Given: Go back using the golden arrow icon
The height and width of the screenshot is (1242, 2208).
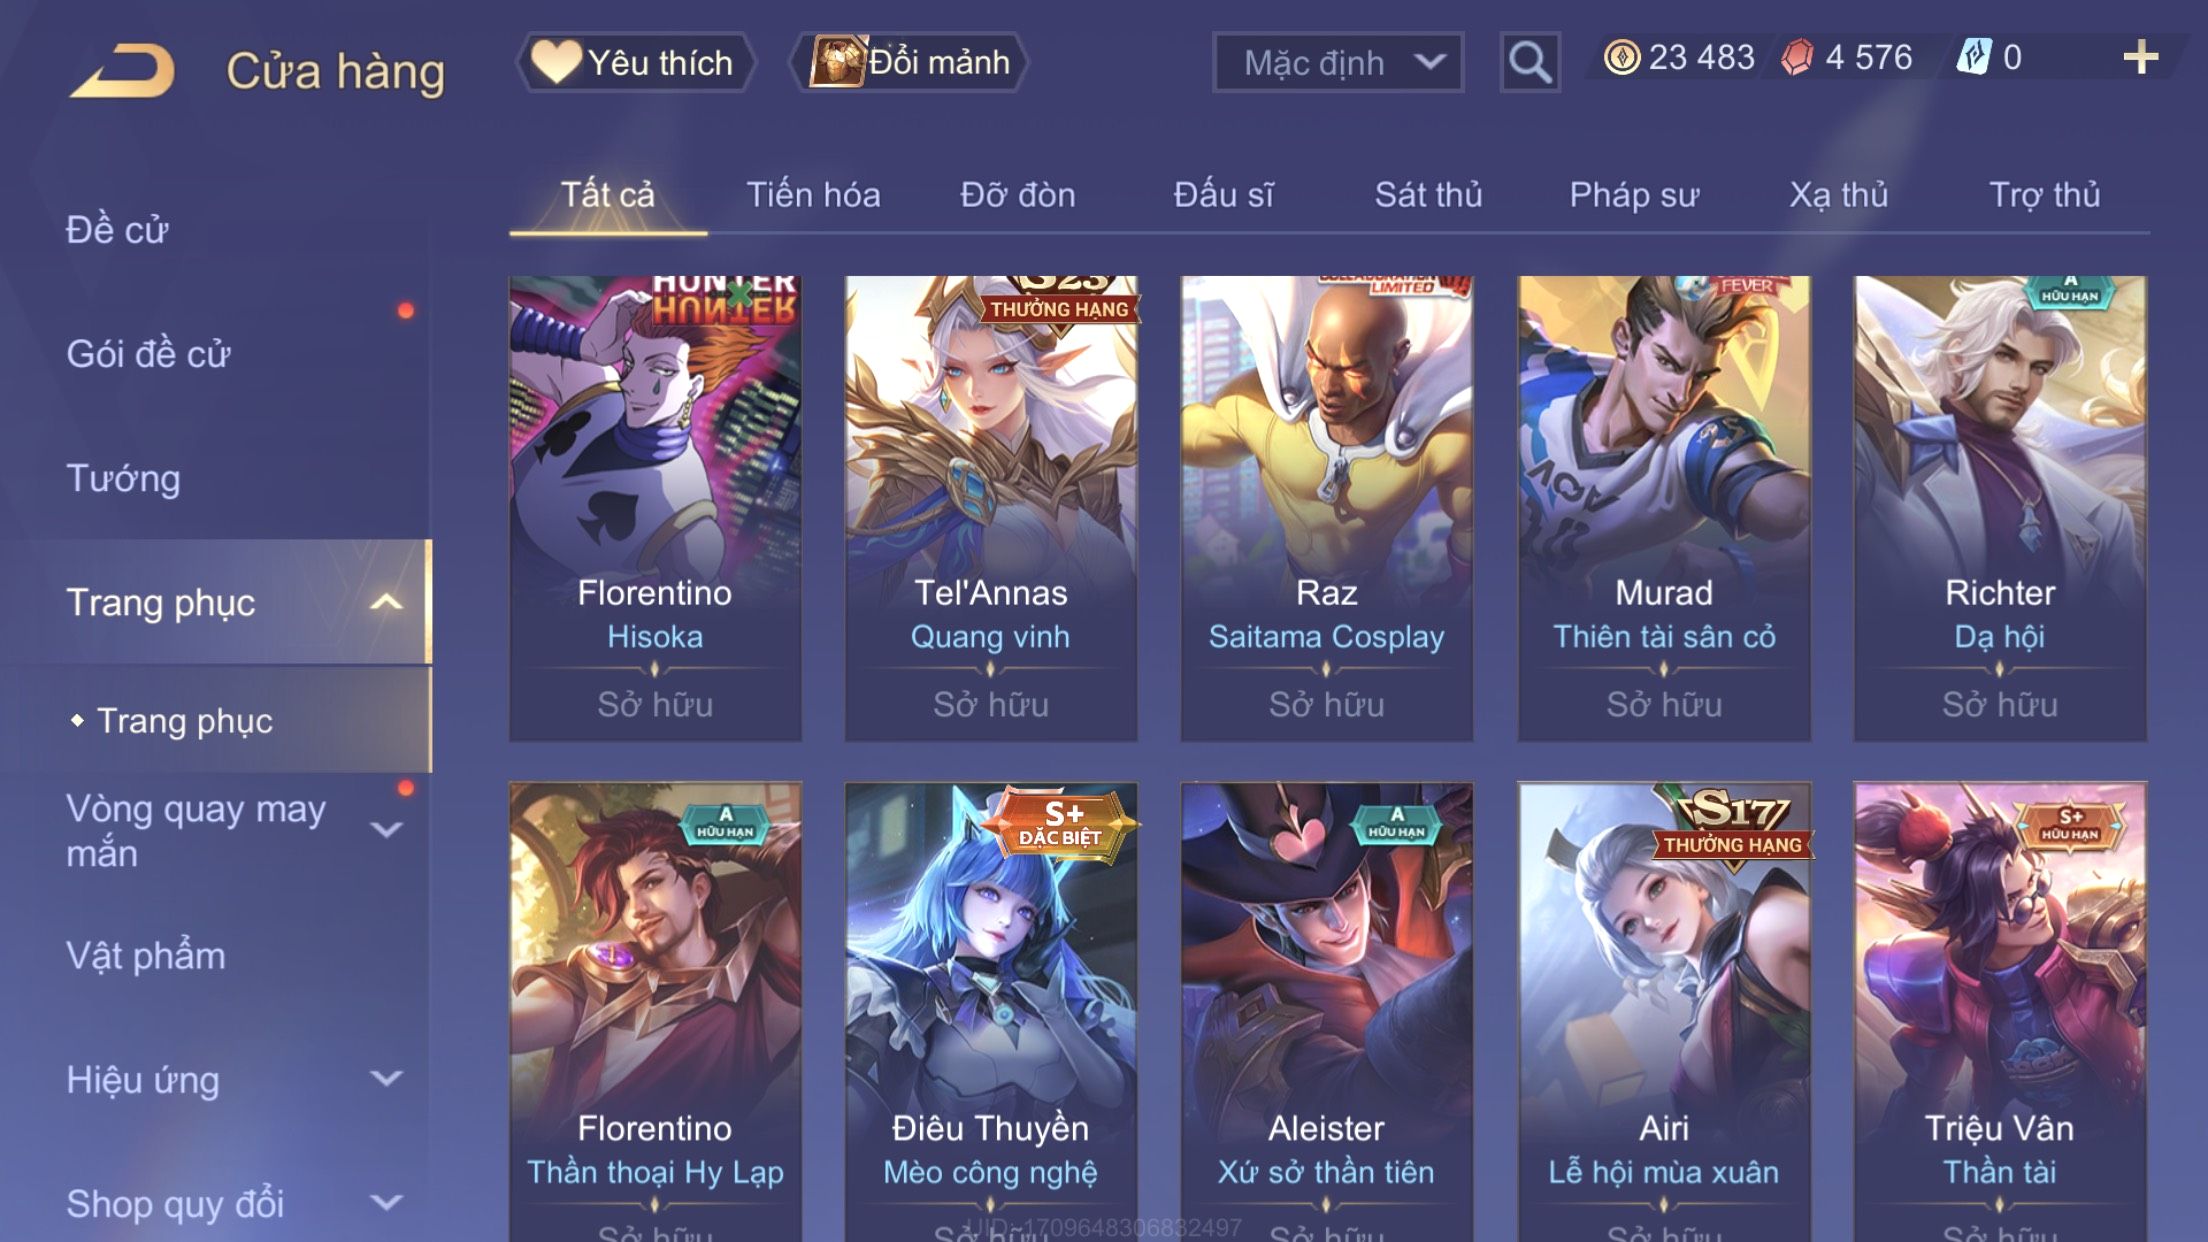Looking at the screenshot, I should (x=122, y=70).
